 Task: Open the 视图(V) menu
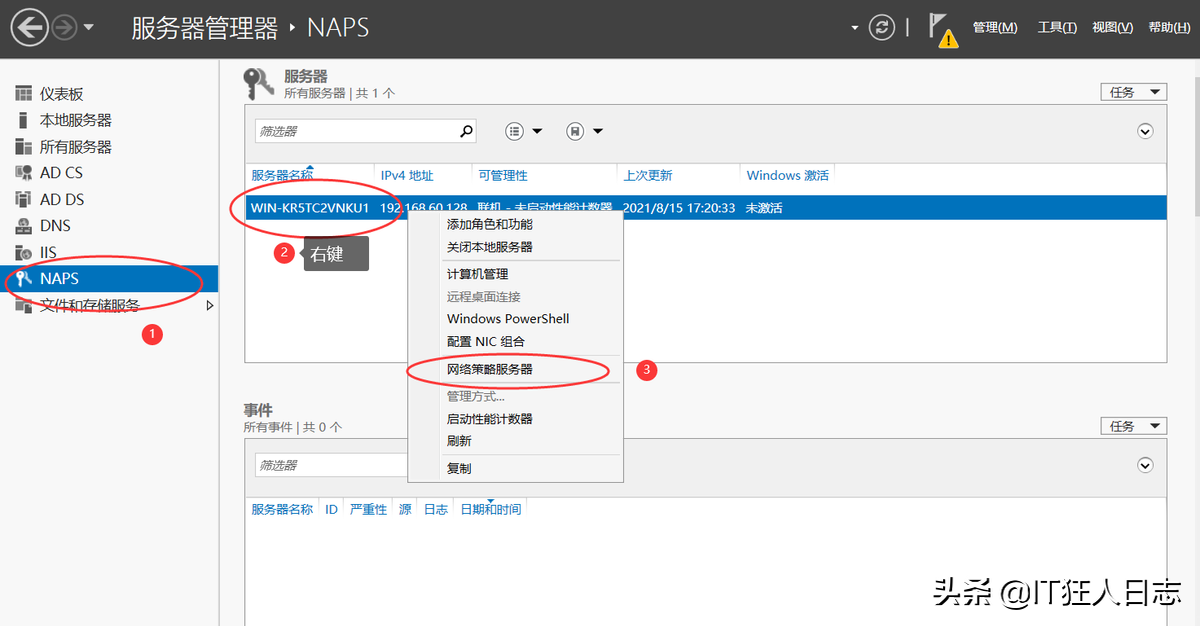click(1113, 28)
